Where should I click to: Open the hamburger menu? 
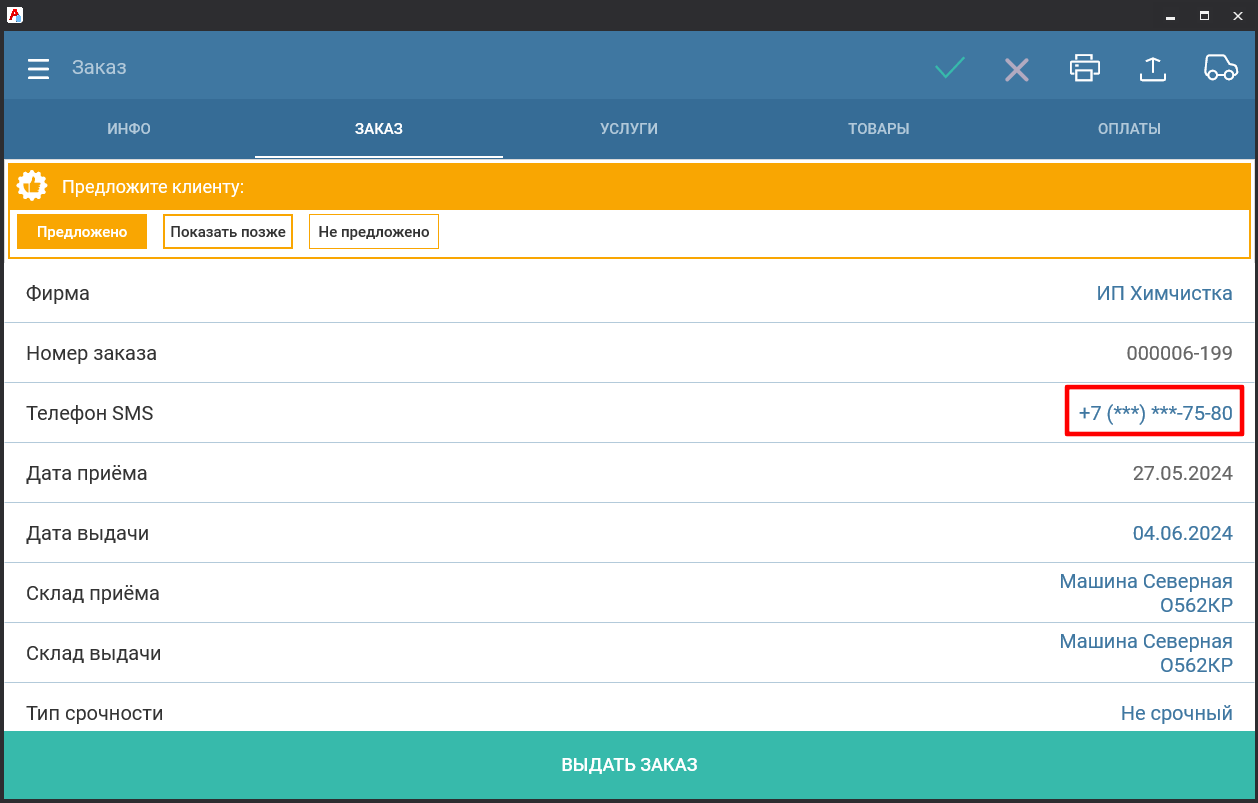pyautogui.click(x=38, y=68)
